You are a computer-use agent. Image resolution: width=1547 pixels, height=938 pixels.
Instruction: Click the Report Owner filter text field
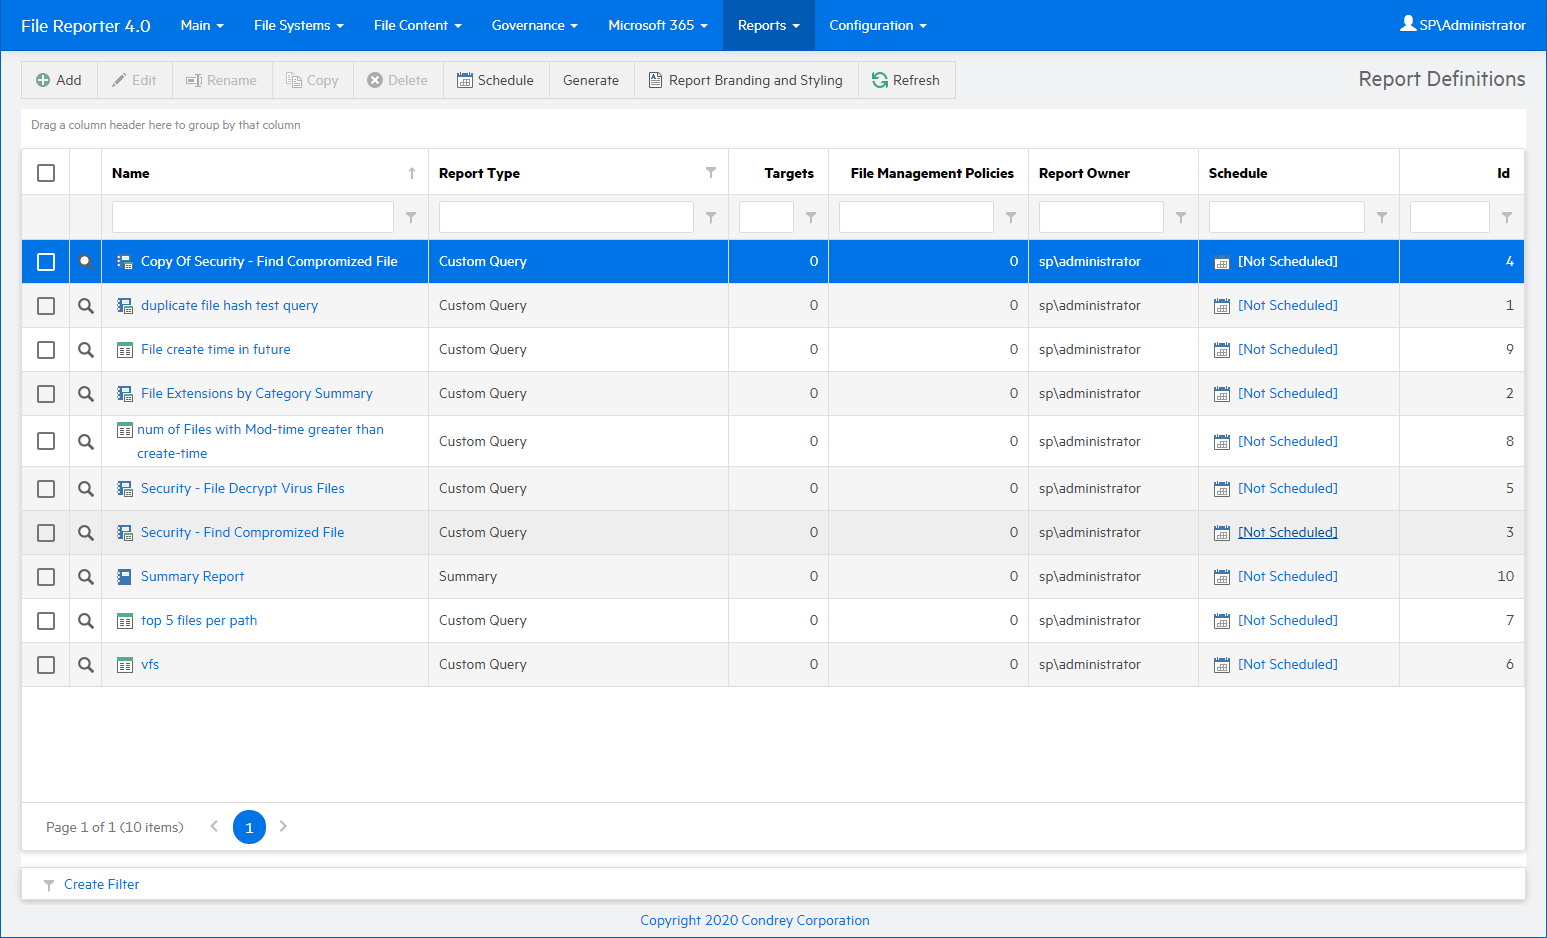1100,217
